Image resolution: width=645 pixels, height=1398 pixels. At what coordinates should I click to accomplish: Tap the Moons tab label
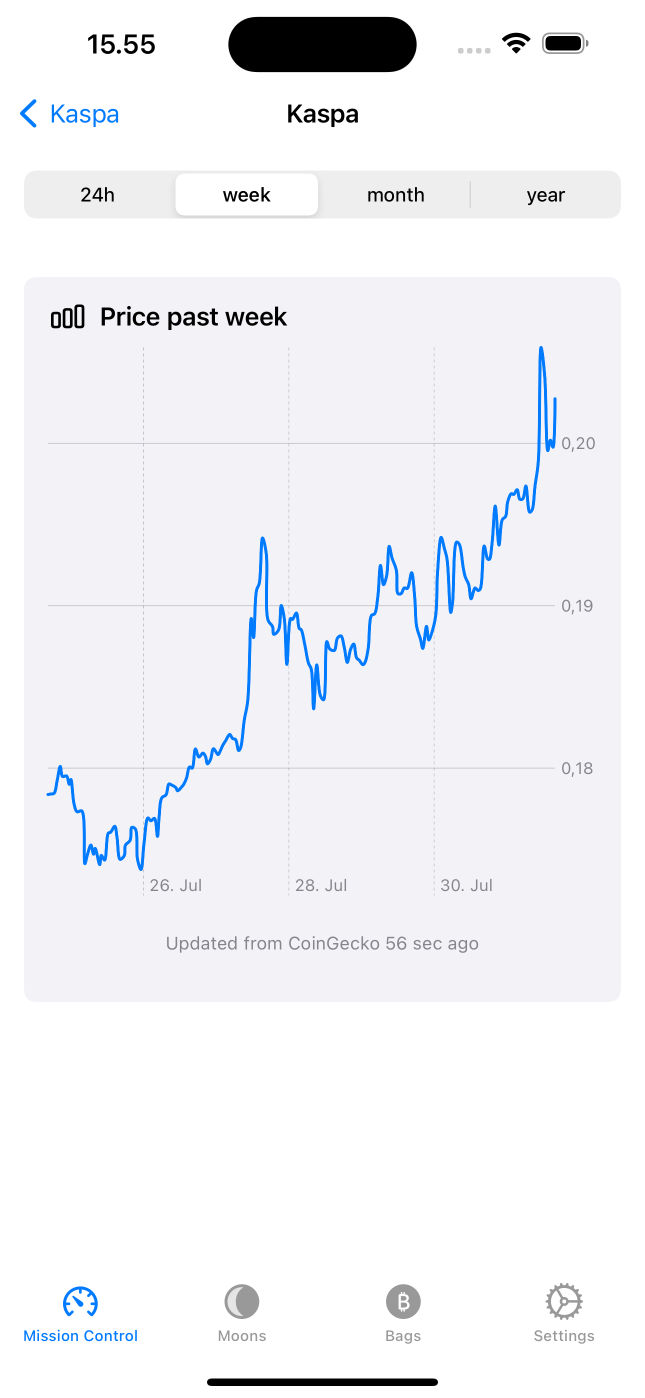242,1336
